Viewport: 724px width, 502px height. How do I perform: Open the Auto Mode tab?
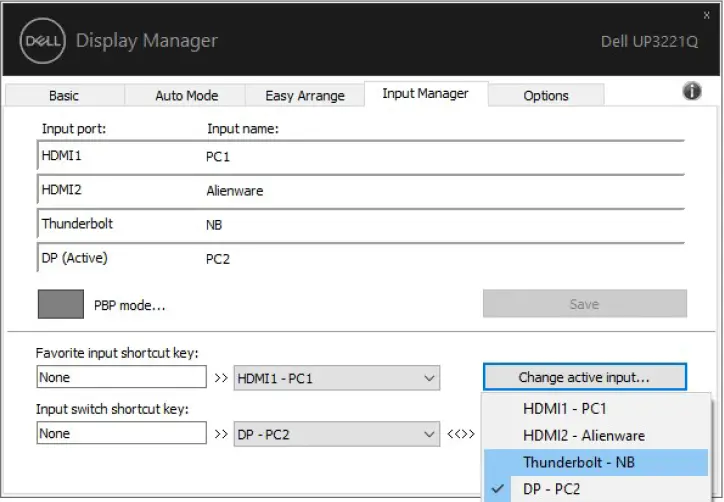tap(186, 96)
